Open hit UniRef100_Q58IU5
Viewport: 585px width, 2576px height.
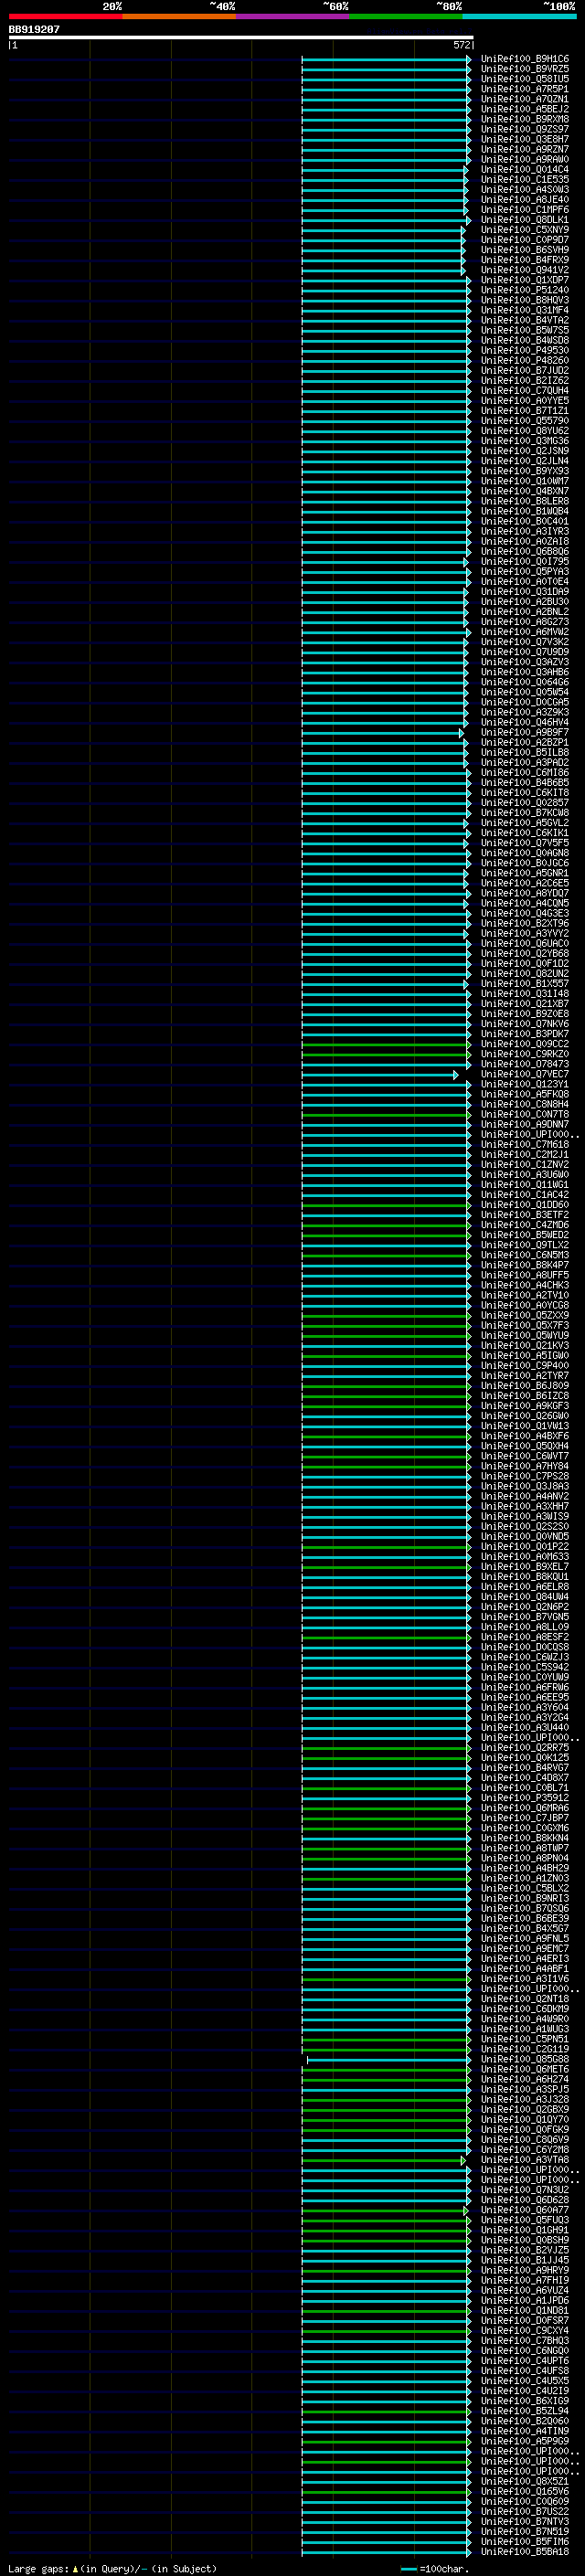click(524, 79)
